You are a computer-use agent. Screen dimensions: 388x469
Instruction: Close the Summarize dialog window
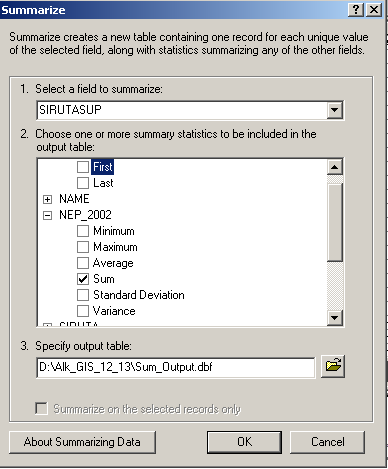coord(374,10)
